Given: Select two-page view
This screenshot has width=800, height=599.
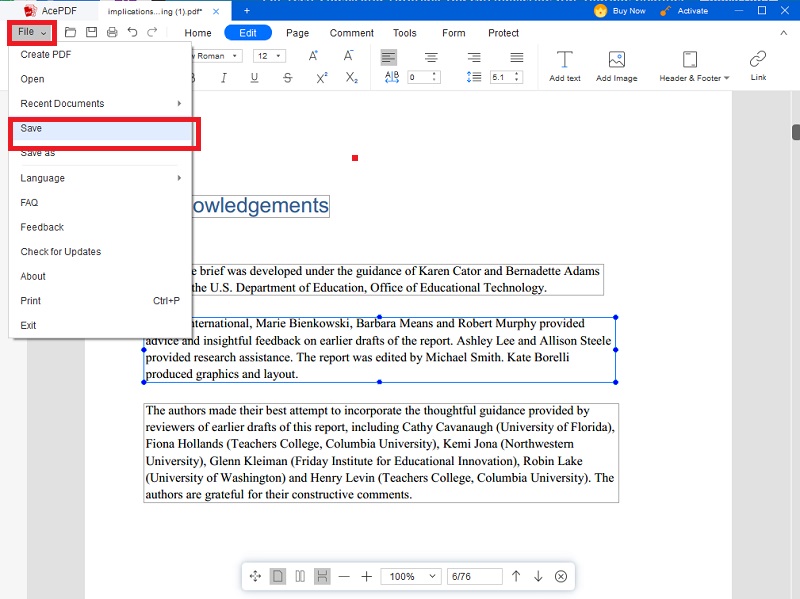Looking at the screenshot, I should [300, 577].
